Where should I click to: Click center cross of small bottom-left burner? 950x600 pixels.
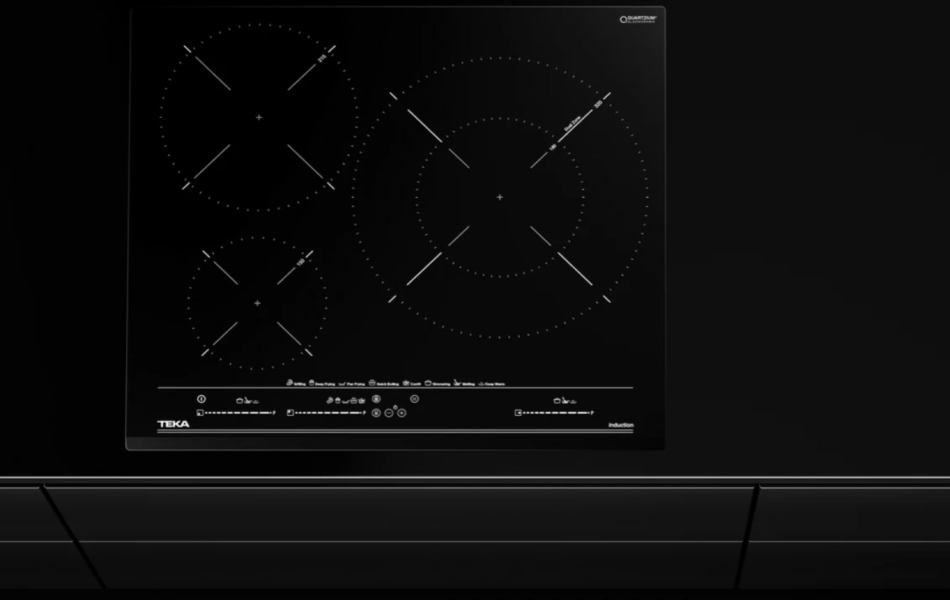[257, 303]
